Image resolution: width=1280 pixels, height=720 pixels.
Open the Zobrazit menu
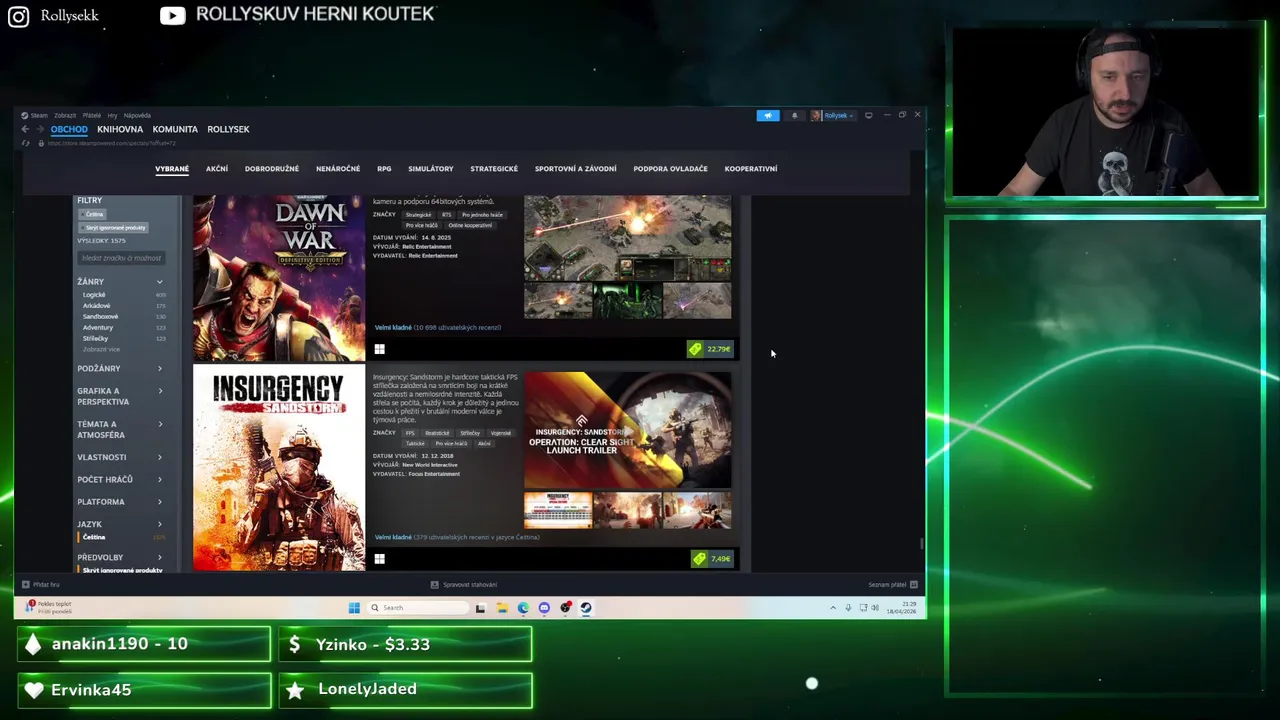(65, 116)
